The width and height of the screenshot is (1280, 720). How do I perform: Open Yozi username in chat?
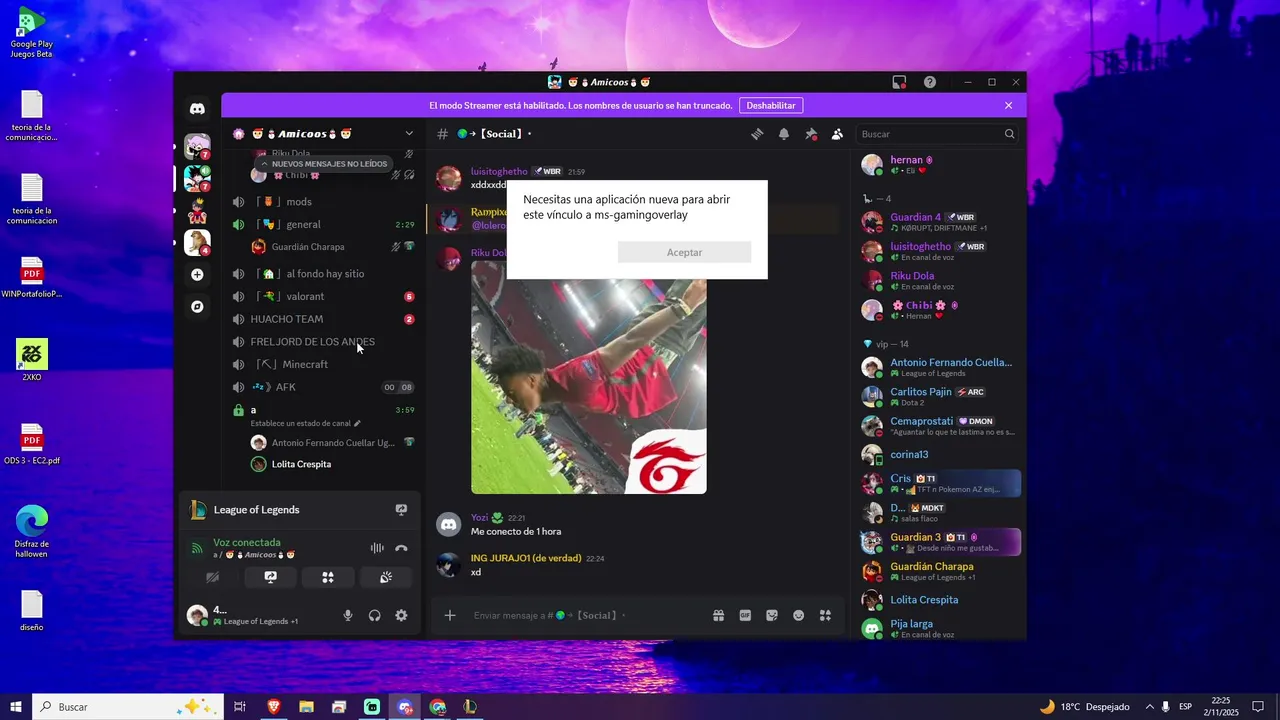(479, 518)
